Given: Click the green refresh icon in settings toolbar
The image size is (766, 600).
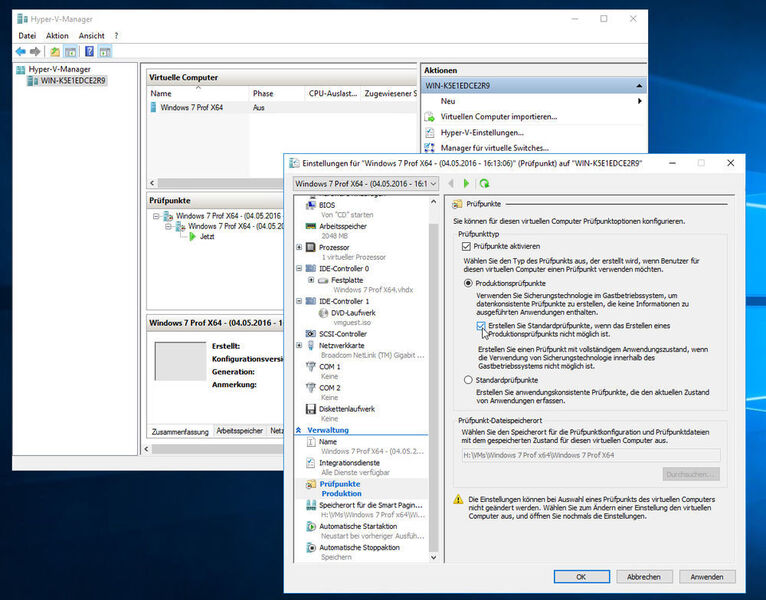Looking at the screenshot, I should pos(484,183).
